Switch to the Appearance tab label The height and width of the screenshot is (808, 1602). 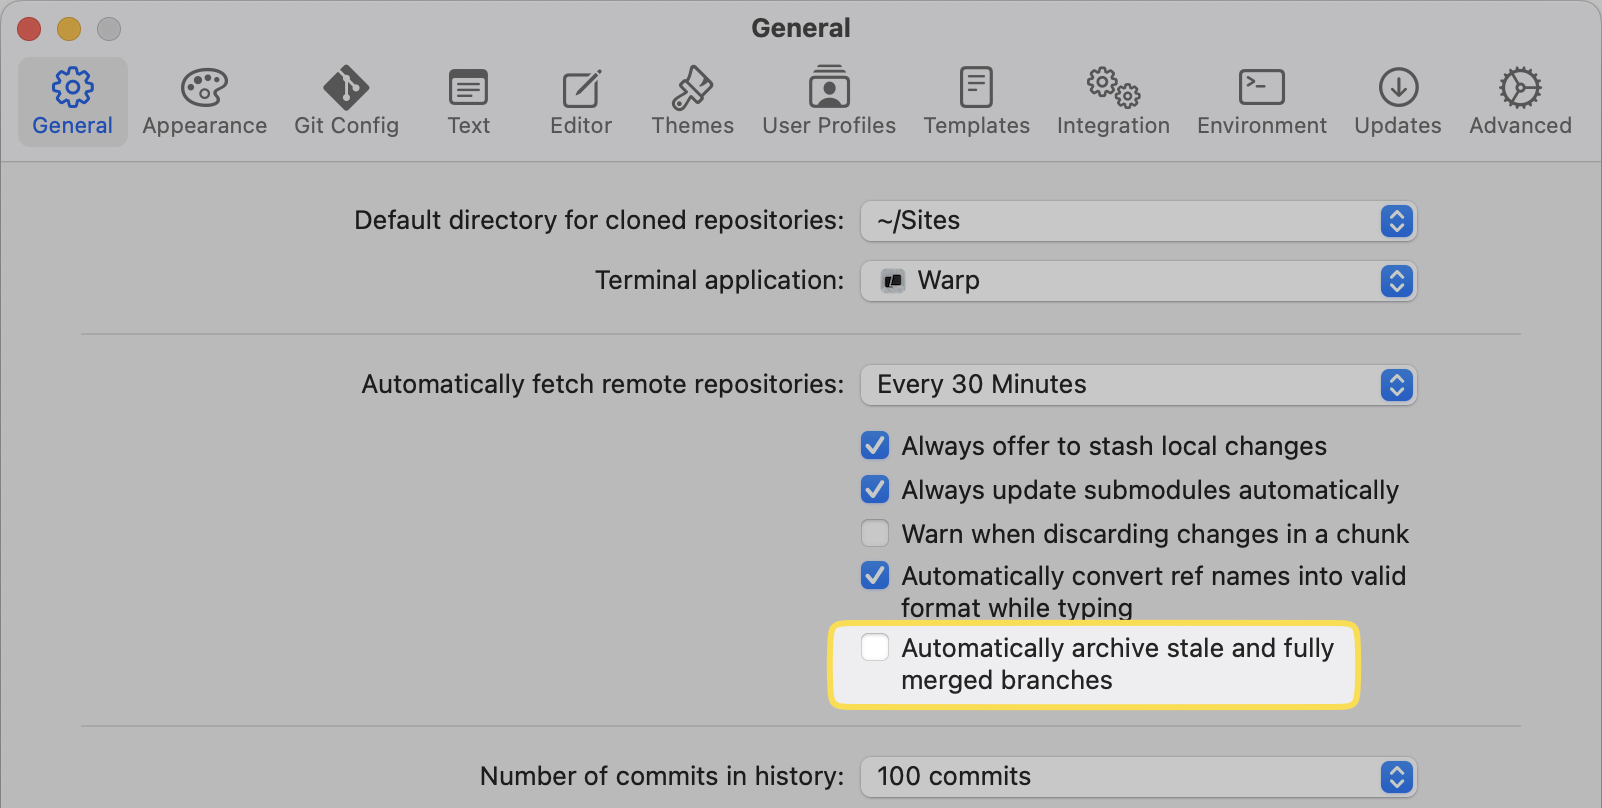(204, 126)
